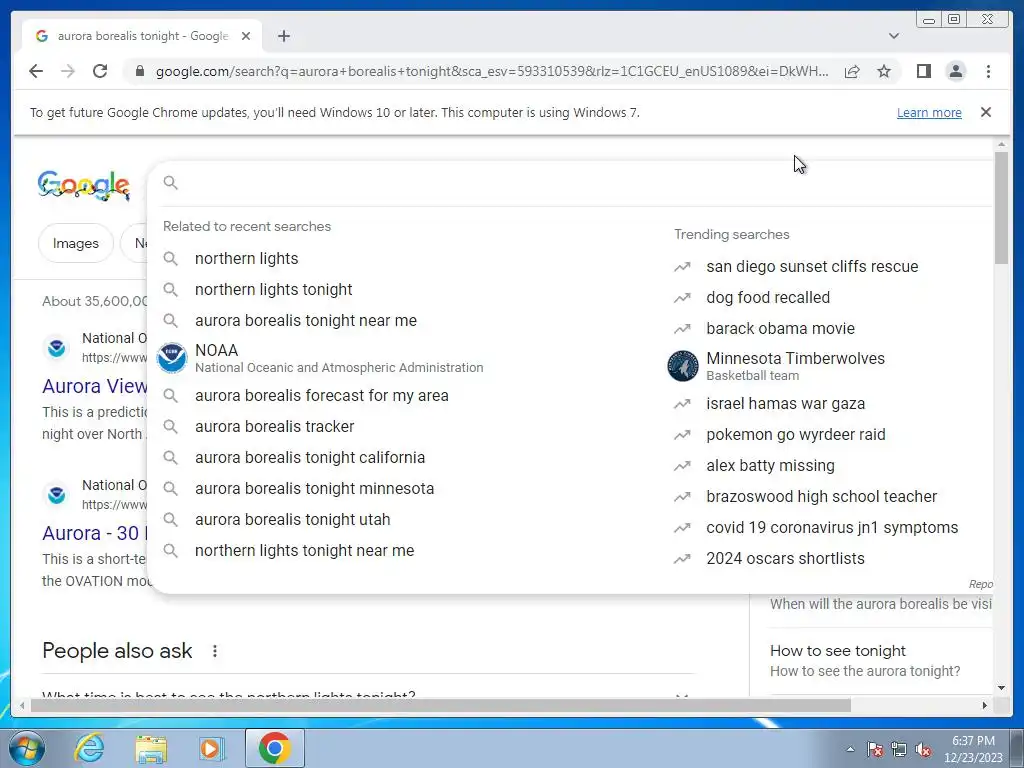Choose suggestion northern lights
Viewport: 1024px width, 768px height.
tap(246, 259)
